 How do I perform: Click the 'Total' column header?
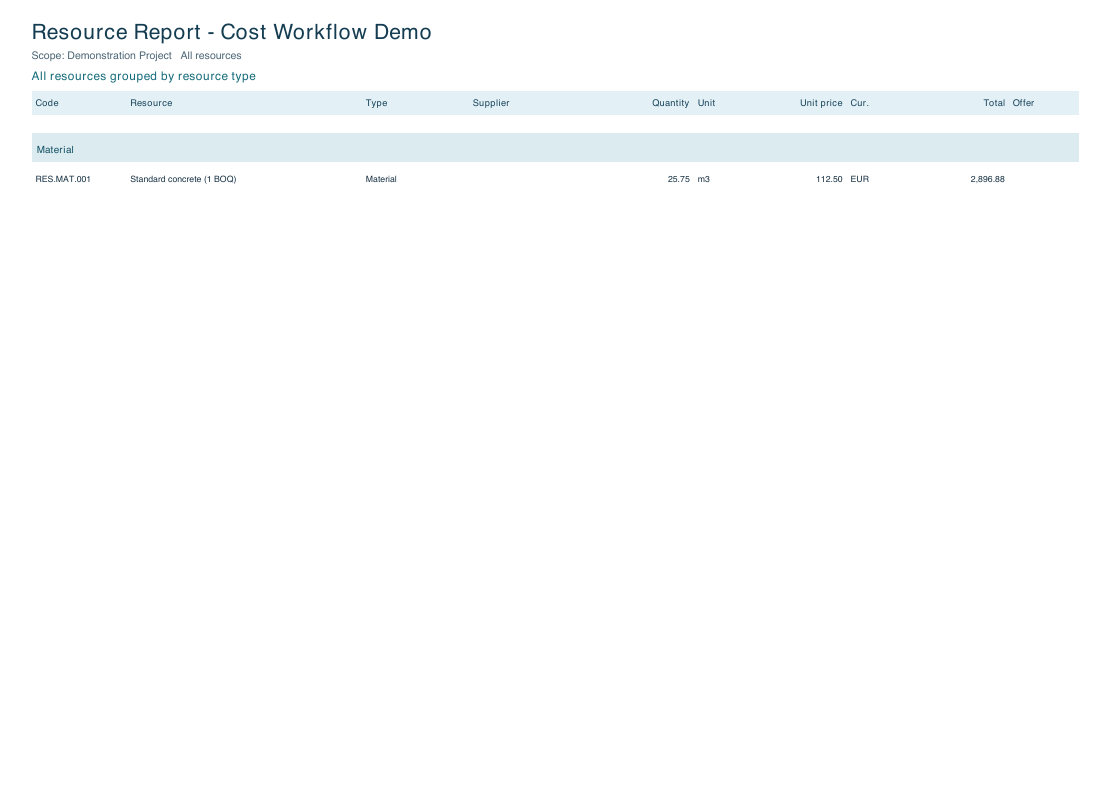994,103
